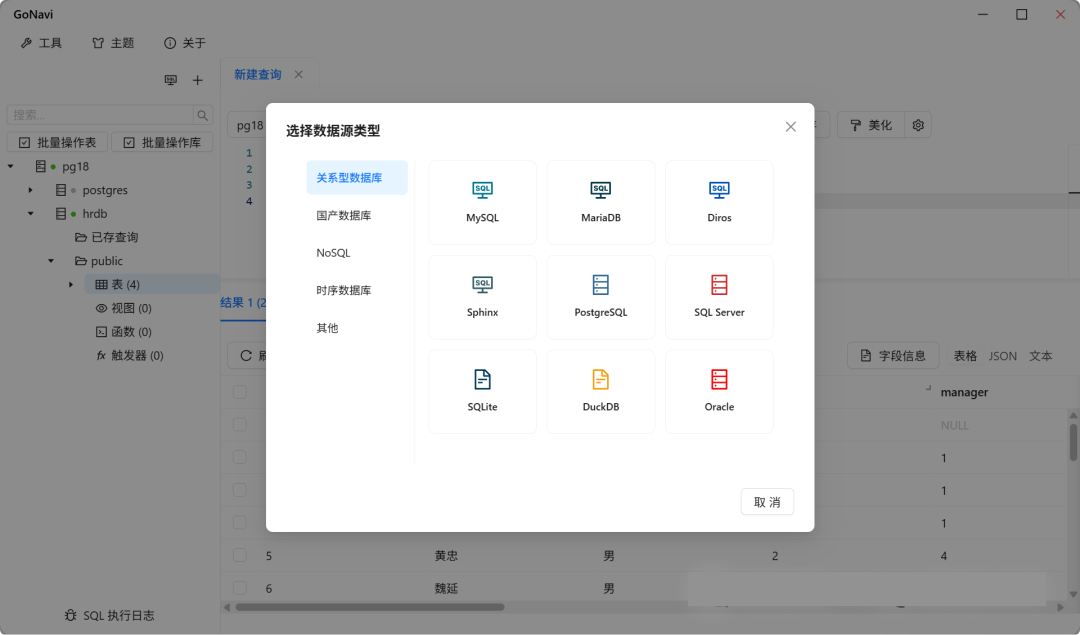Click the 取消 button in the dialog
This screenshot has width=1080, height=635.
coord(767,502)
